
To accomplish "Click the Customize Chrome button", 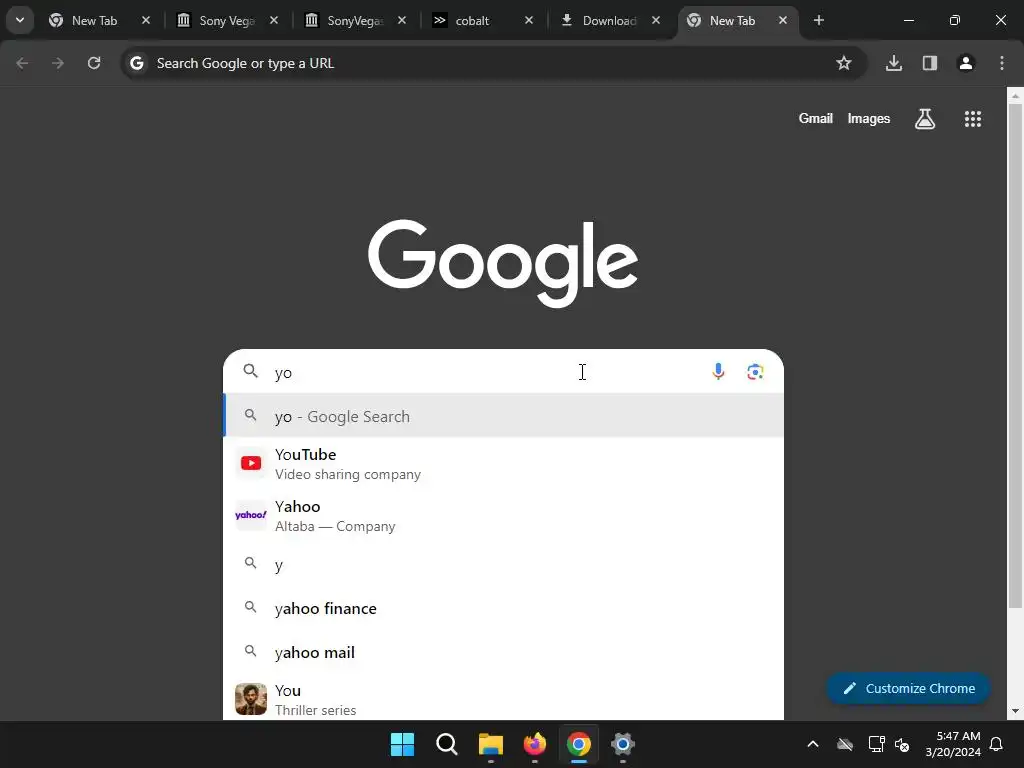I will (x=908, y=688).
